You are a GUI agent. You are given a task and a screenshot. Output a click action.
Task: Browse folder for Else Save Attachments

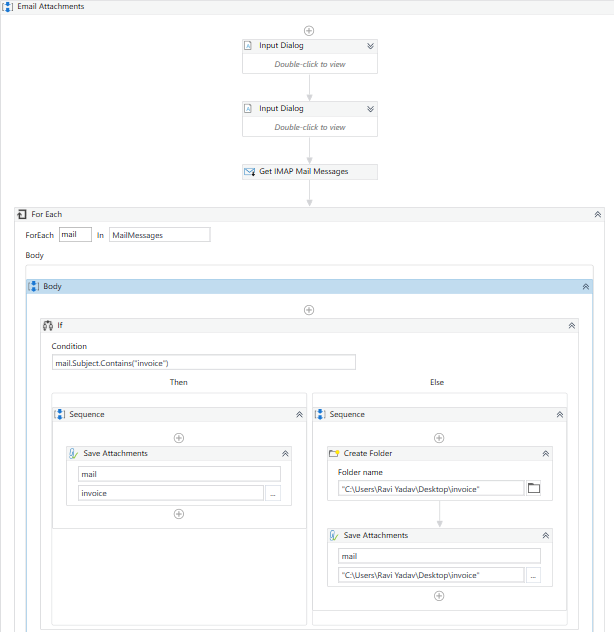pos(533,576)
